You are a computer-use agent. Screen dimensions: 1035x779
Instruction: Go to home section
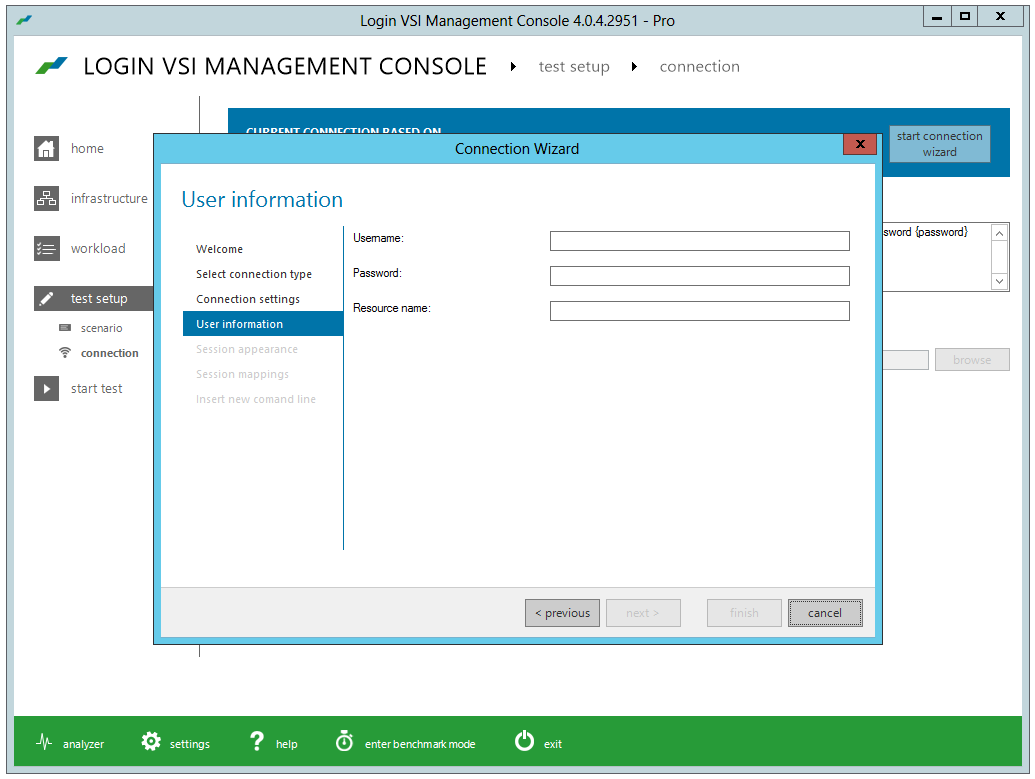click(87, 149)
